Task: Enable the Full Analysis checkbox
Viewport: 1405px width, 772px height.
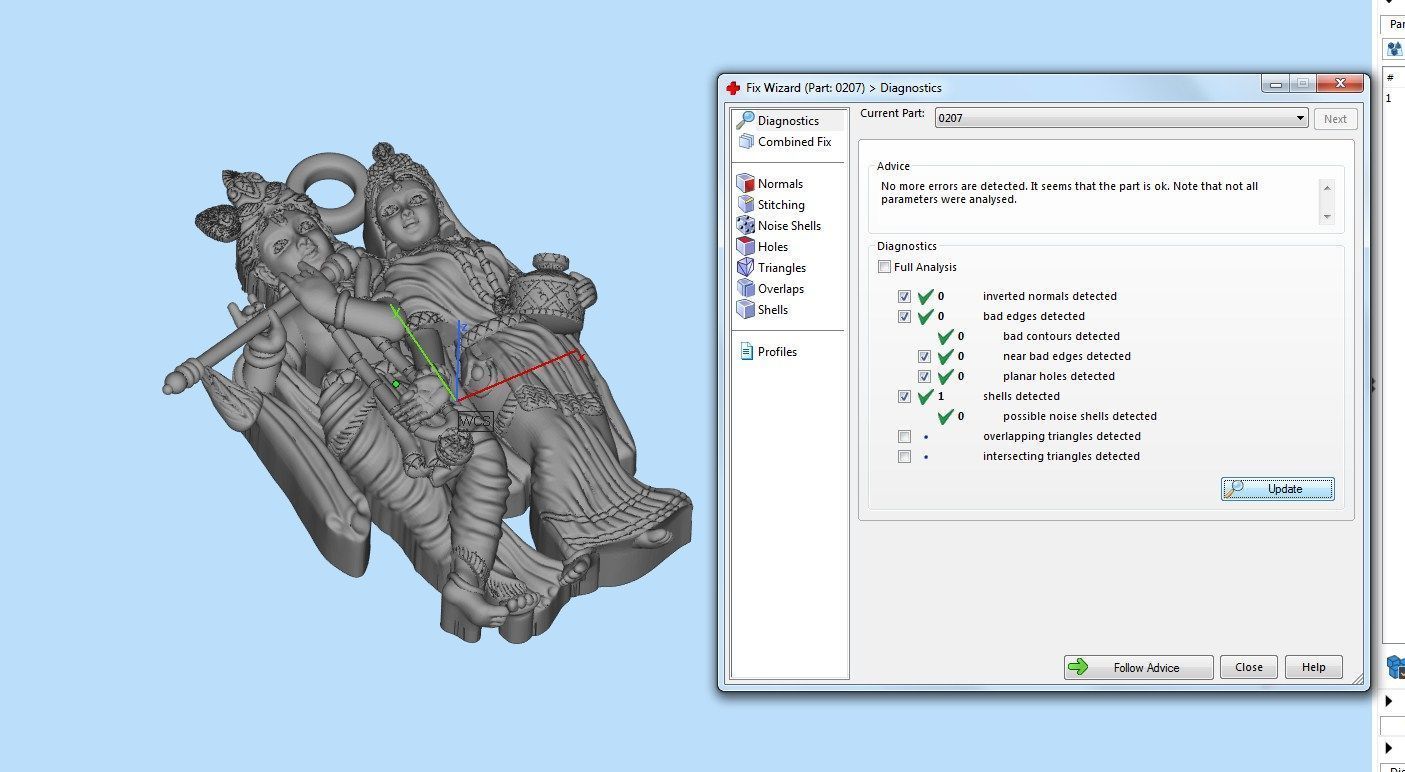Action: 884,267
